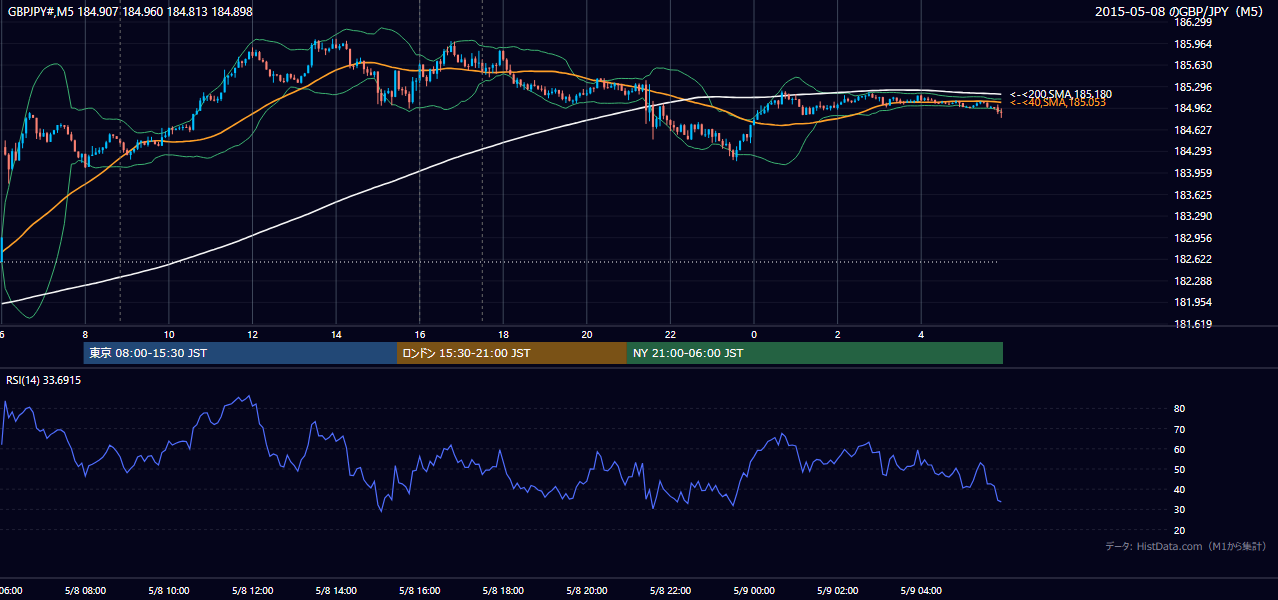
Task: Click RSI scale value 80
Action: coord(1180,409)
